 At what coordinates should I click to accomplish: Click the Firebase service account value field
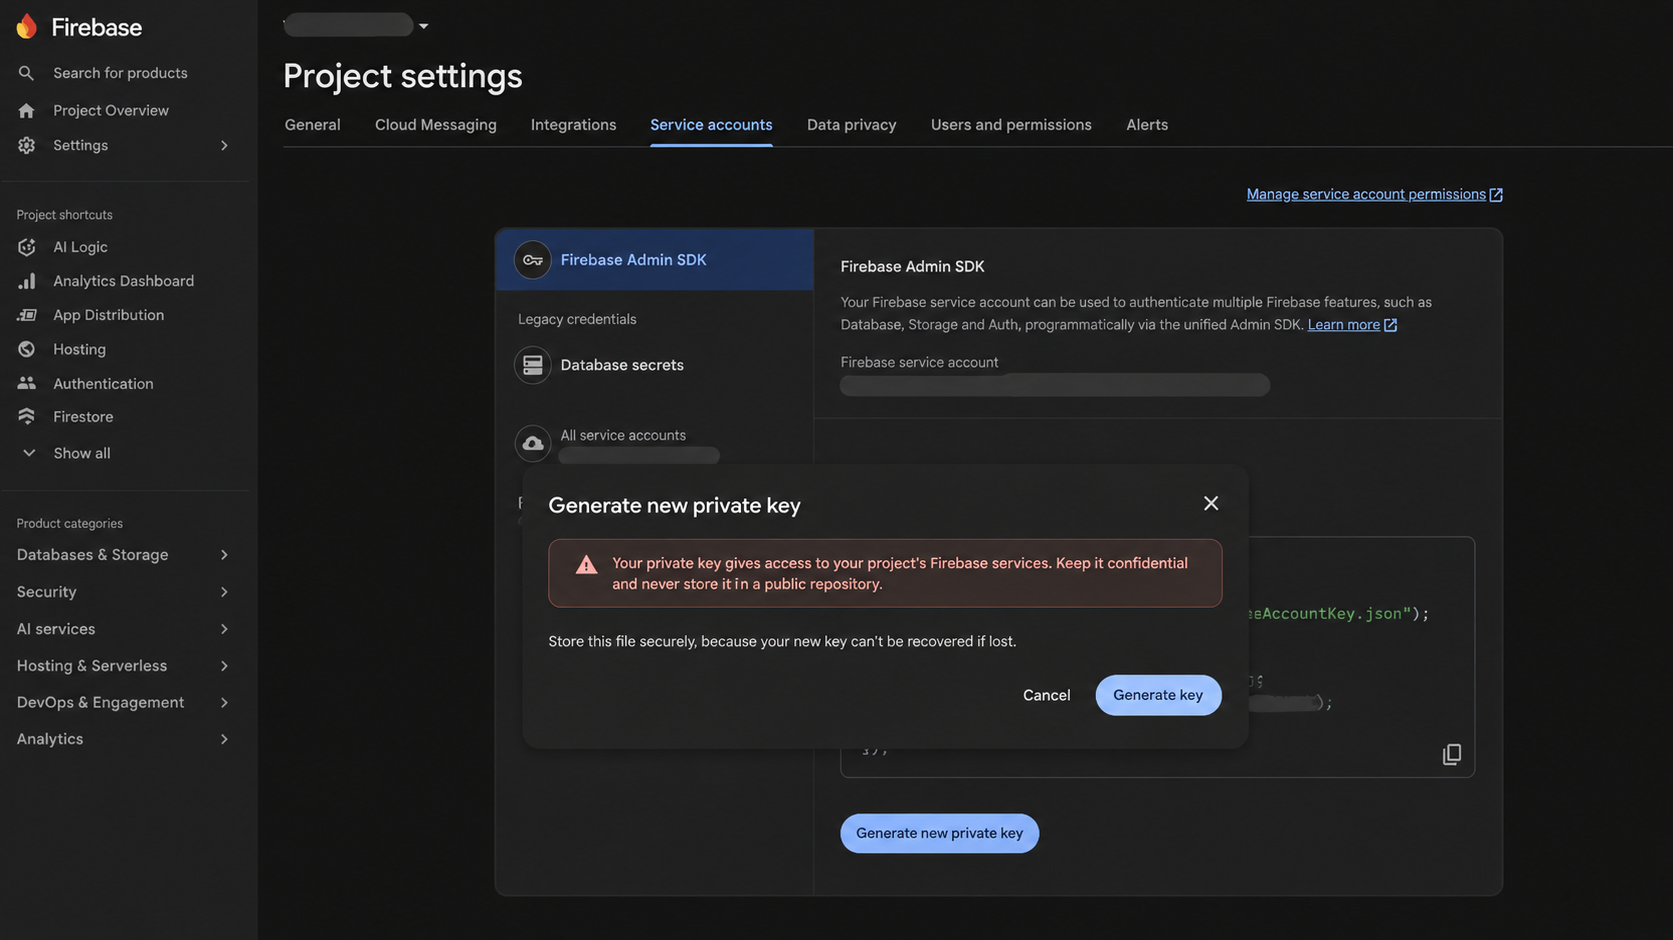(x=1055, y=385)
